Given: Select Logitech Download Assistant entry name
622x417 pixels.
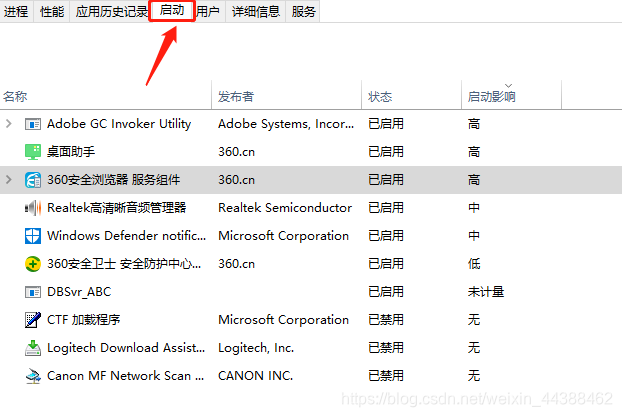Looking at the screenshot, I should [x=126, y=348].
